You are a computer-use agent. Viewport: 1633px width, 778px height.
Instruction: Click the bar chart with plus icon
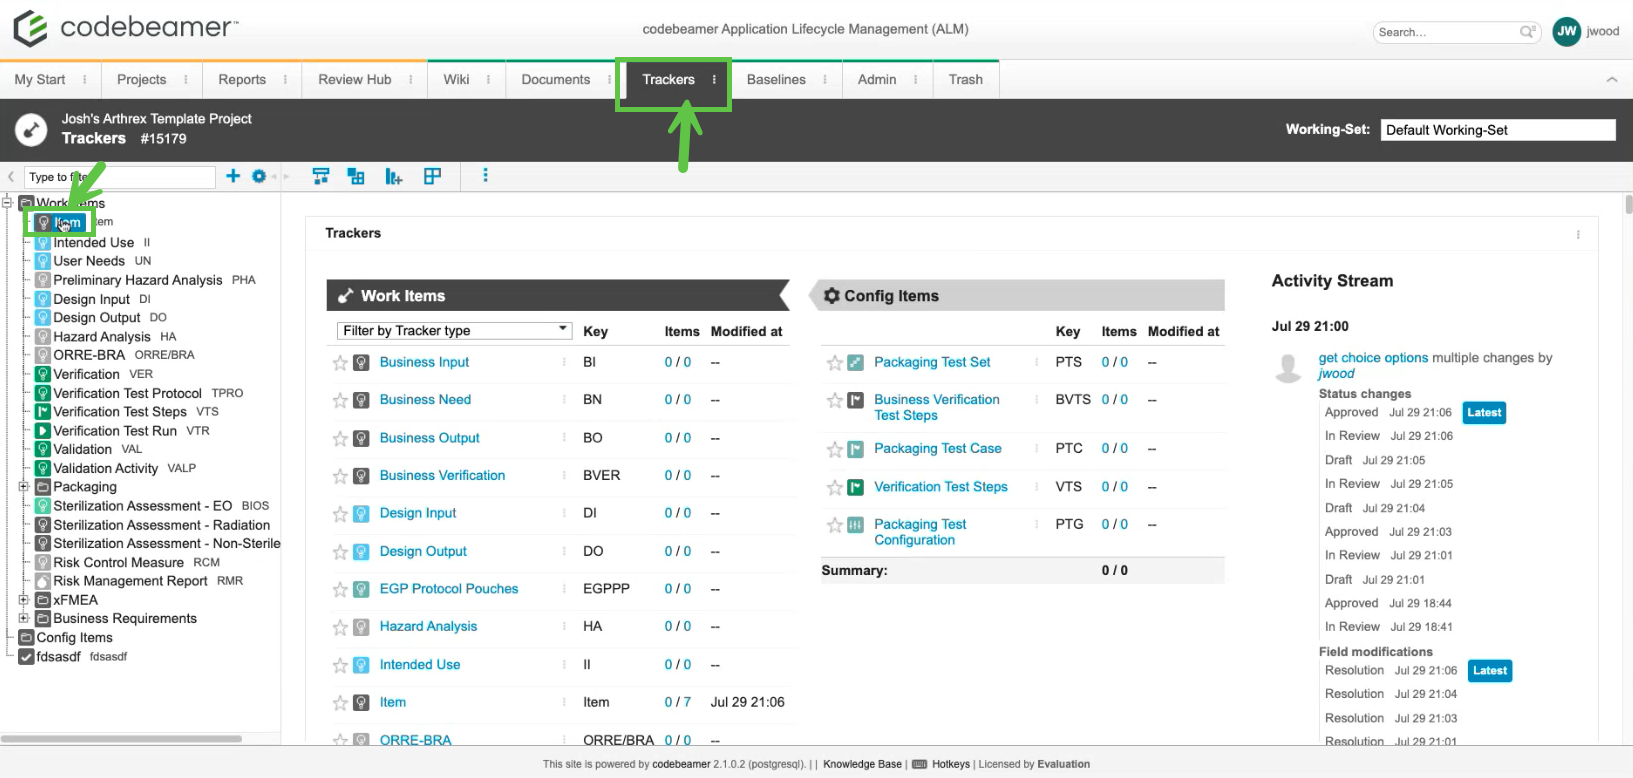pyautogui.click(x=393, y=177)
